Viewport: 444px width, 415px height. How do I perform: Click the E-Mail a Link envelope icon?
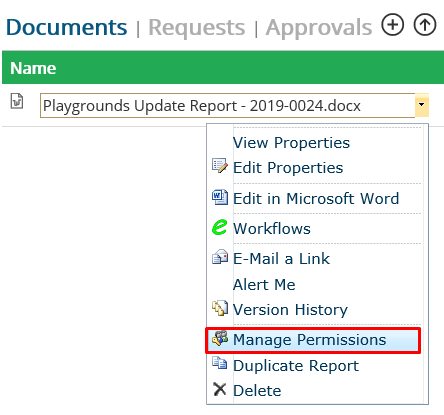coord(220,257)
